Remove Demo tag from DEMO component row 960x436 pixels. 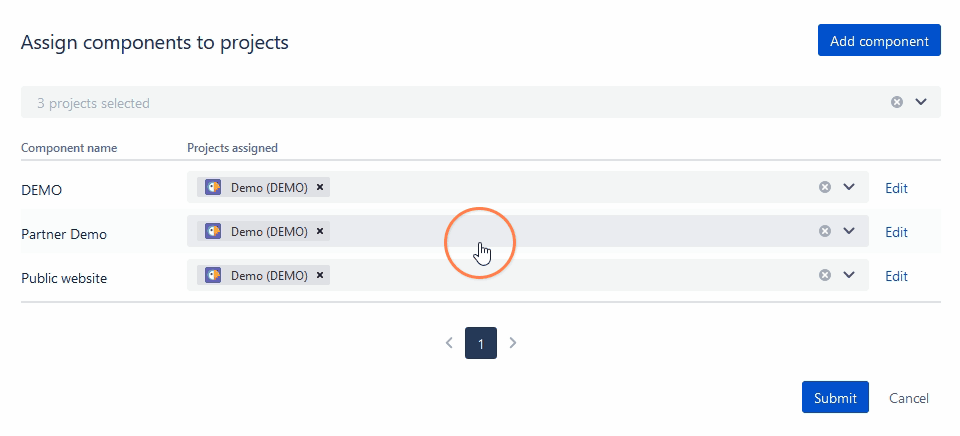point(320,187)
